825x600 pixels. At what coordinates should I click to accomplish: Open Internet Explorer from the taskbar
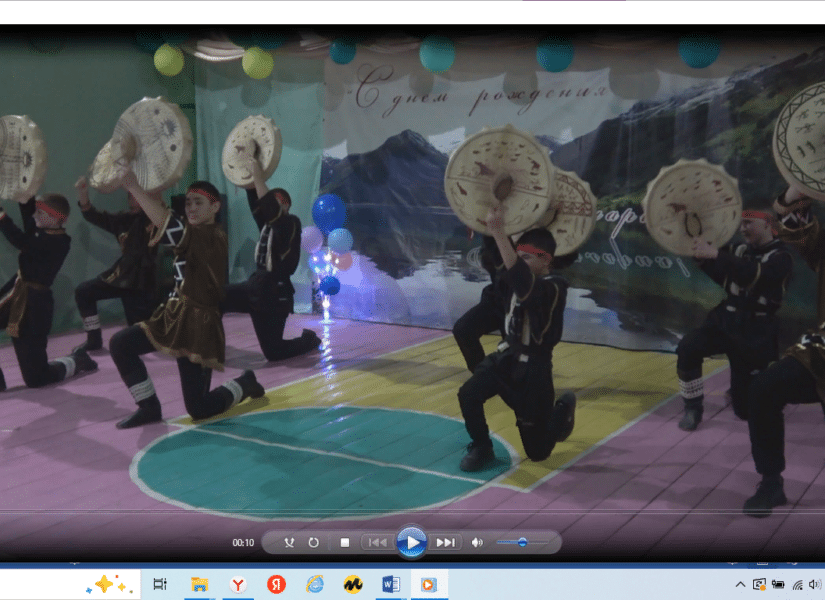point(315,584)
